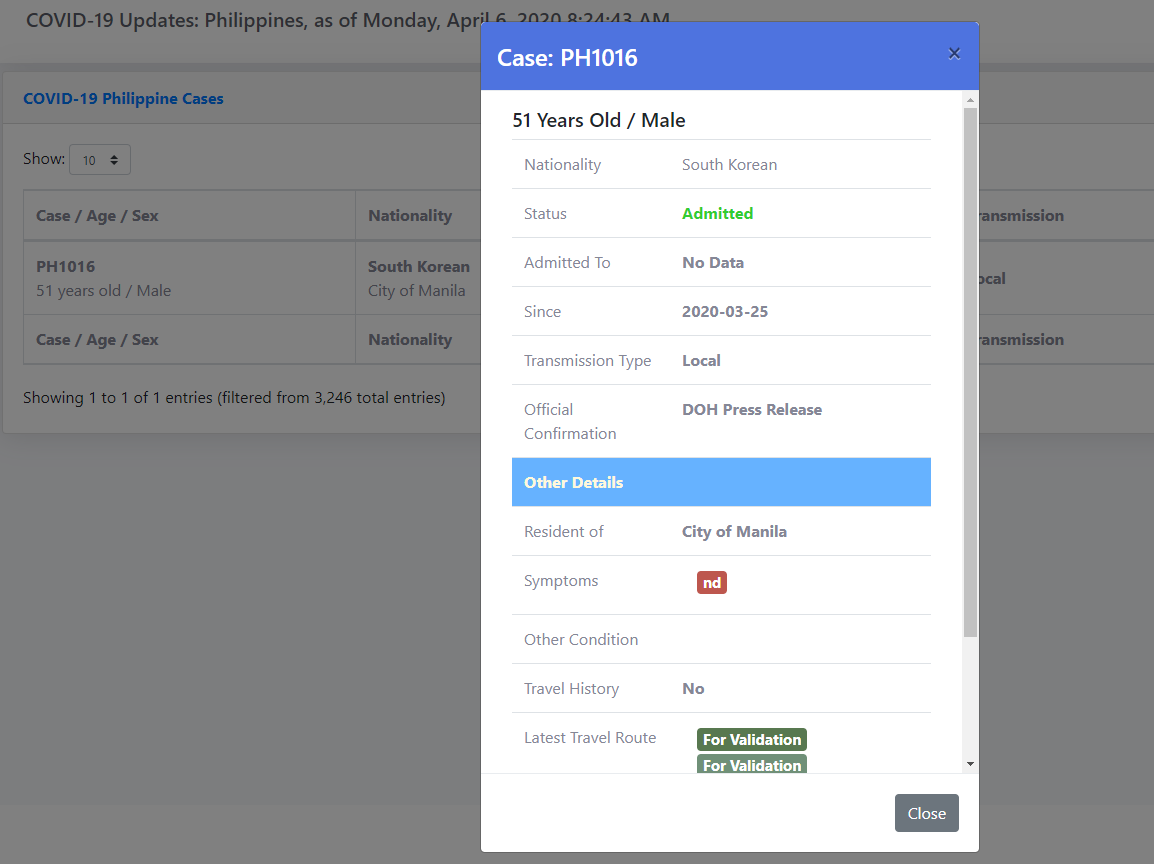Open COVID-19 Philippine Cases heading link
The image size is (1154, 864).
[x=123, y=99]
